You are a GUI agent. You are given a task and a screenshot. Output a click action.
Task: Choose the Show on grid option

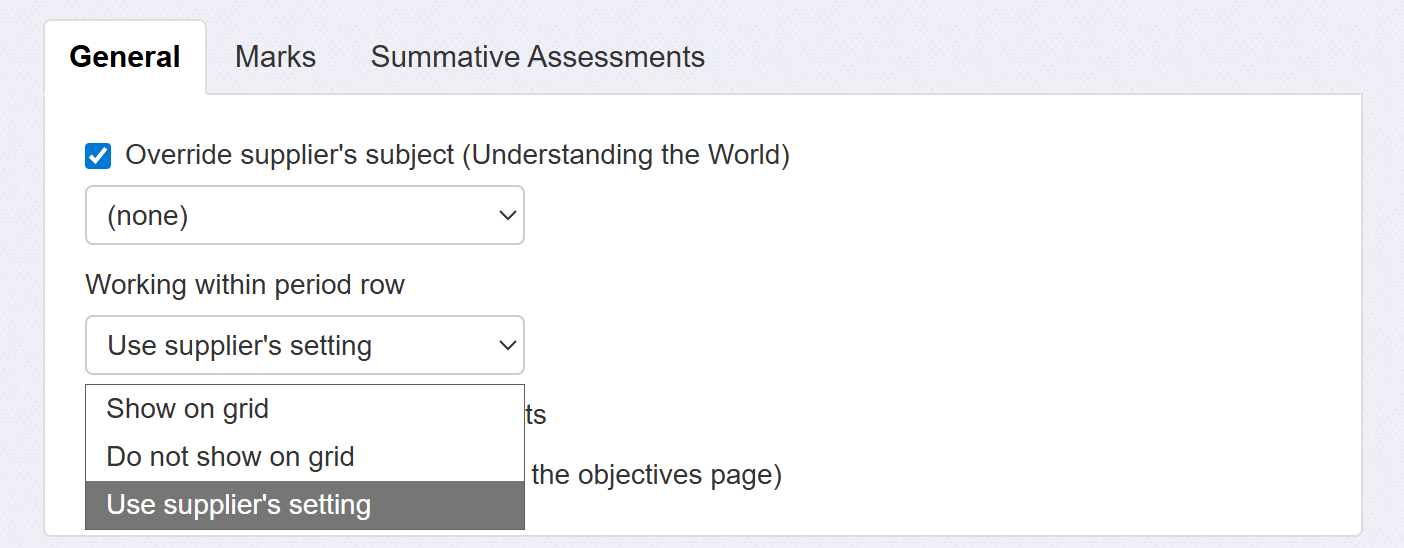pyautogui.click(x=188, y=409)
